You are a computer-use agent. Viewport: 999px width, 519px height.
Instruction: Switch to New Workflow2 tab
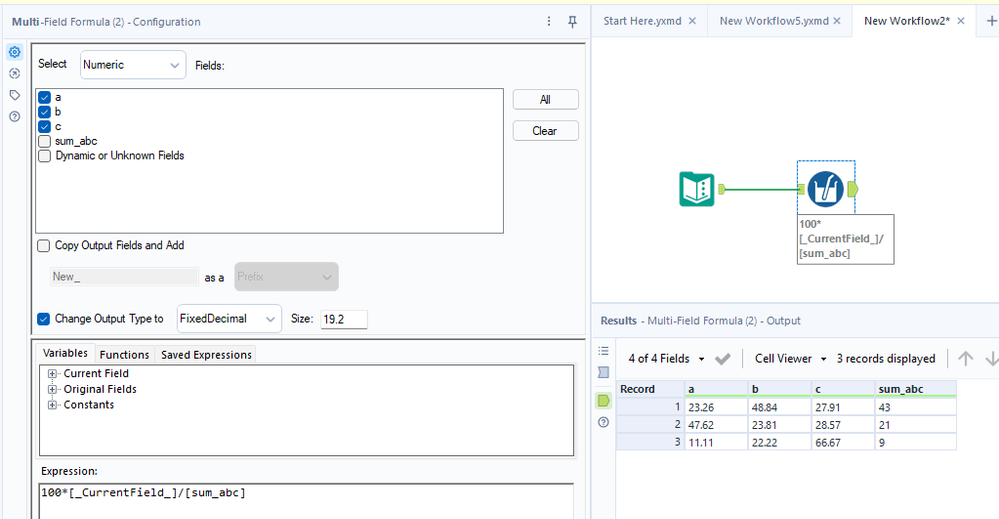click(907, 21)
